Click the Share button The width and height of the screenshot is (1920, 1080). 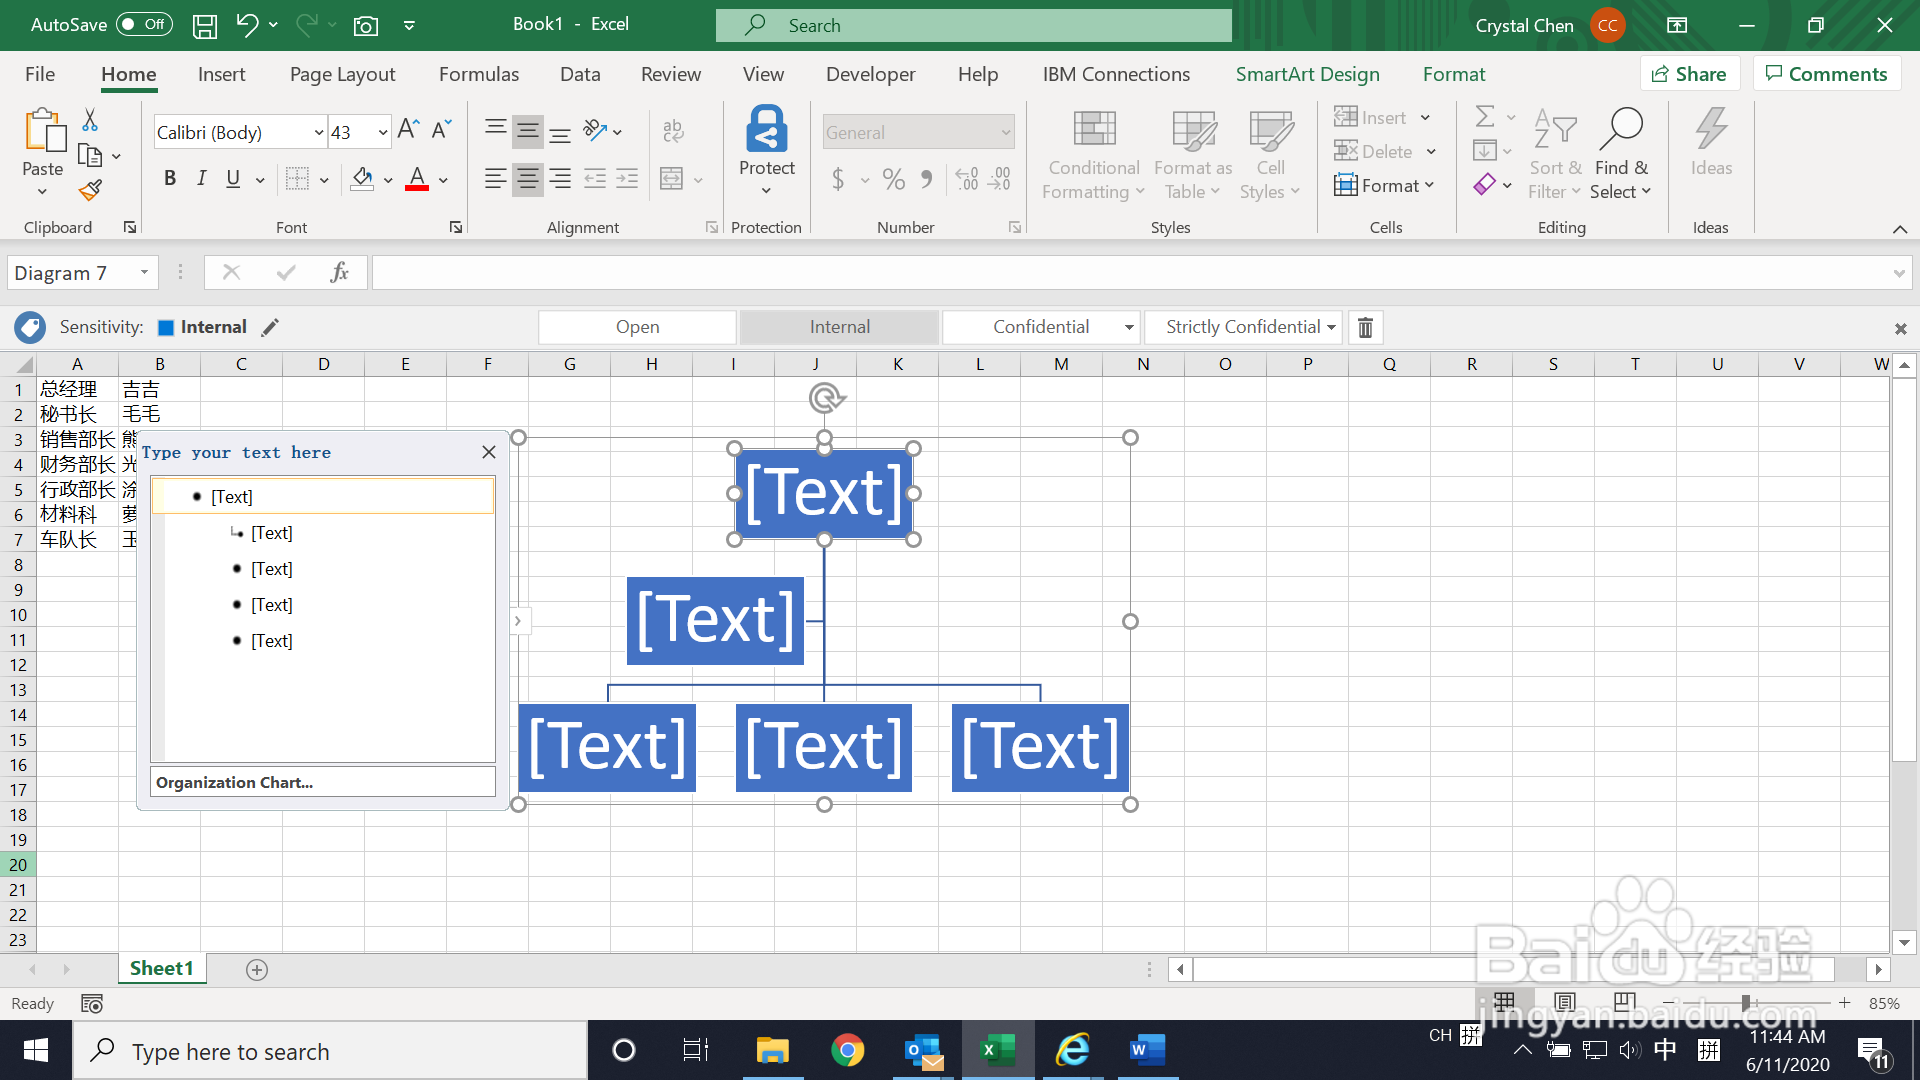[x=1689, y=74]
